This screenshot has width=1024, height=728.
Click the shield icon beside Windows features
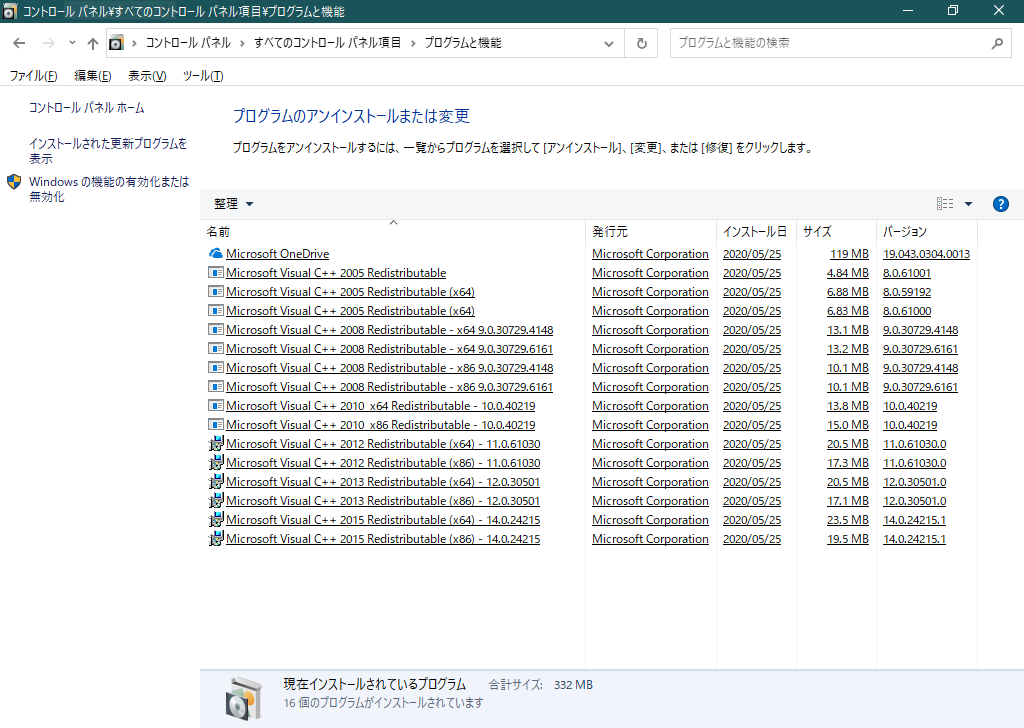pyautogui.click(x=14, y=182)
